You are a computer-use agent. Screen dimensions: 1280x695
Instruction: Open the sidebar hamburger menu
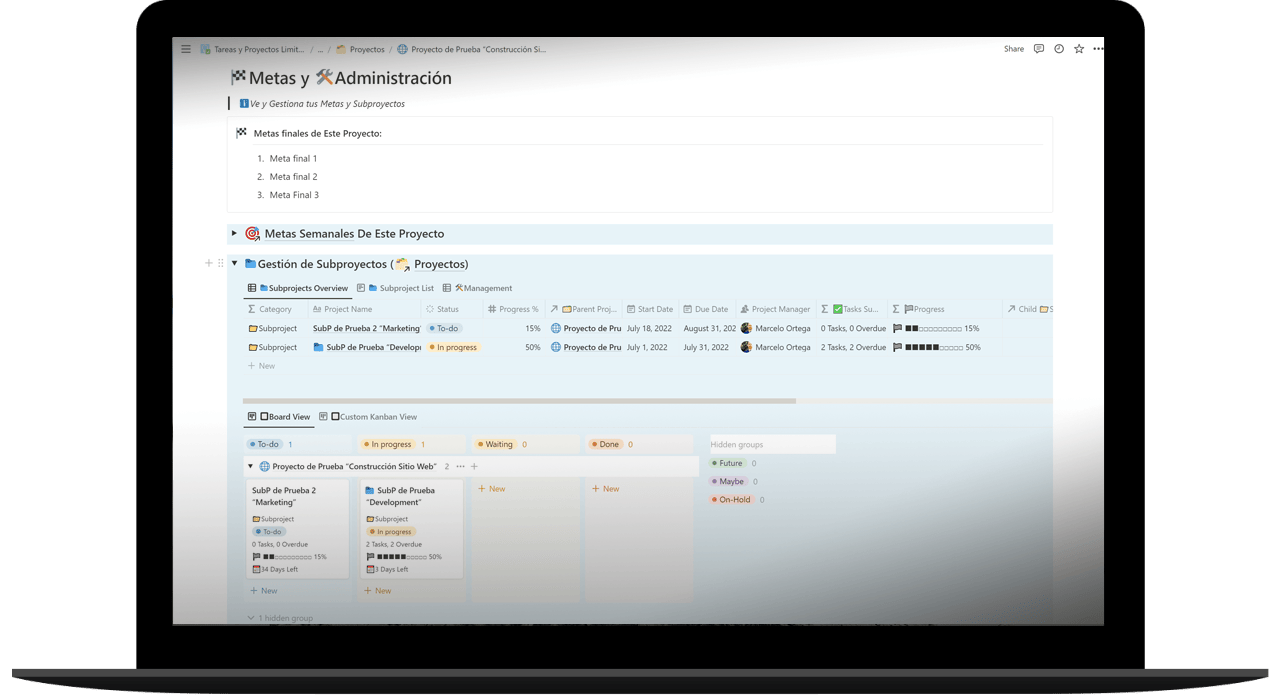click(x=186, y=49)
